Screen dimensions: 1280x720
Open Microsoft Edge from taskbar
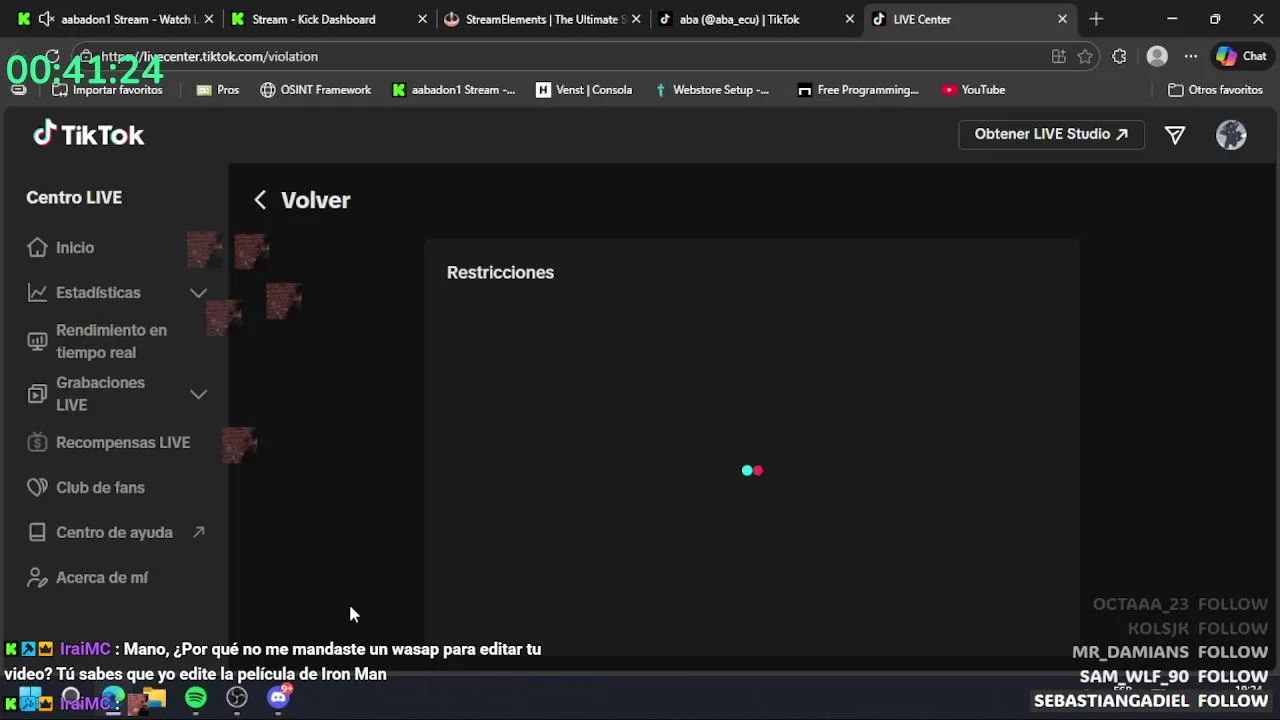click(113, 698)
